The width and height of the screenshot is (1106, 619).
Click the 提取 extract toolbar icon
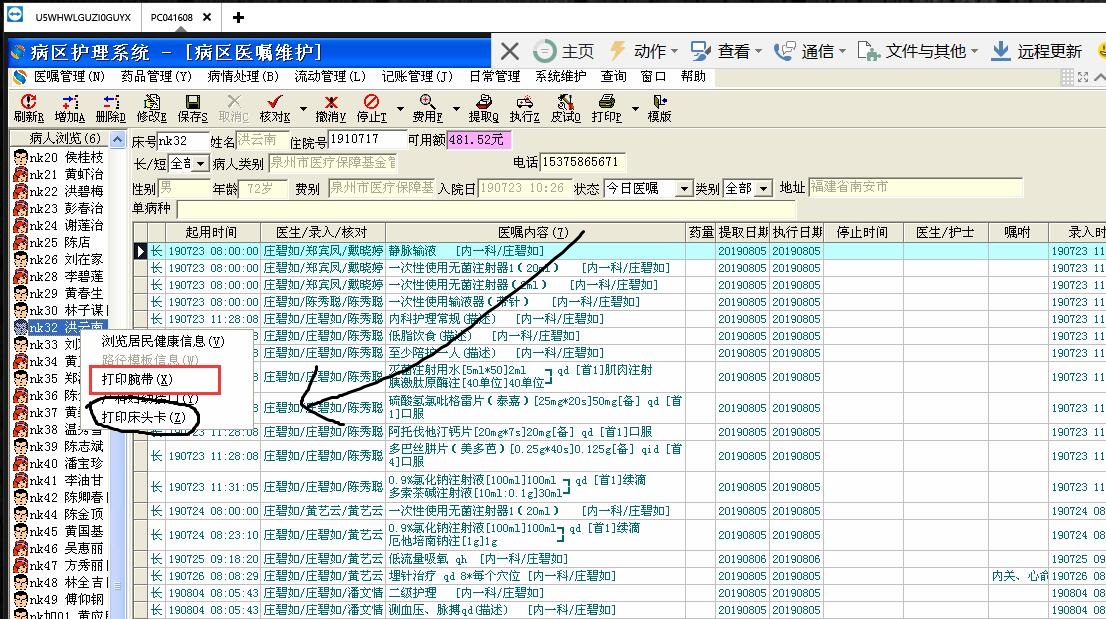(x=483, y=108)
